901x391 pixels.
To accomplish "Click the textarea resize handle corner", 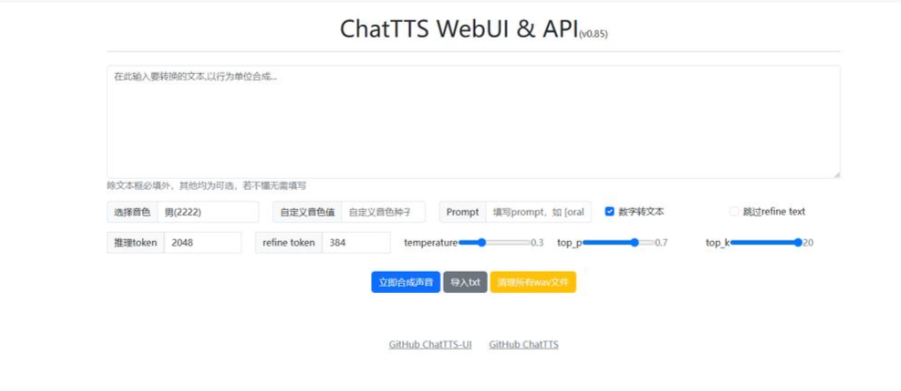I will [x=837, y=174].
